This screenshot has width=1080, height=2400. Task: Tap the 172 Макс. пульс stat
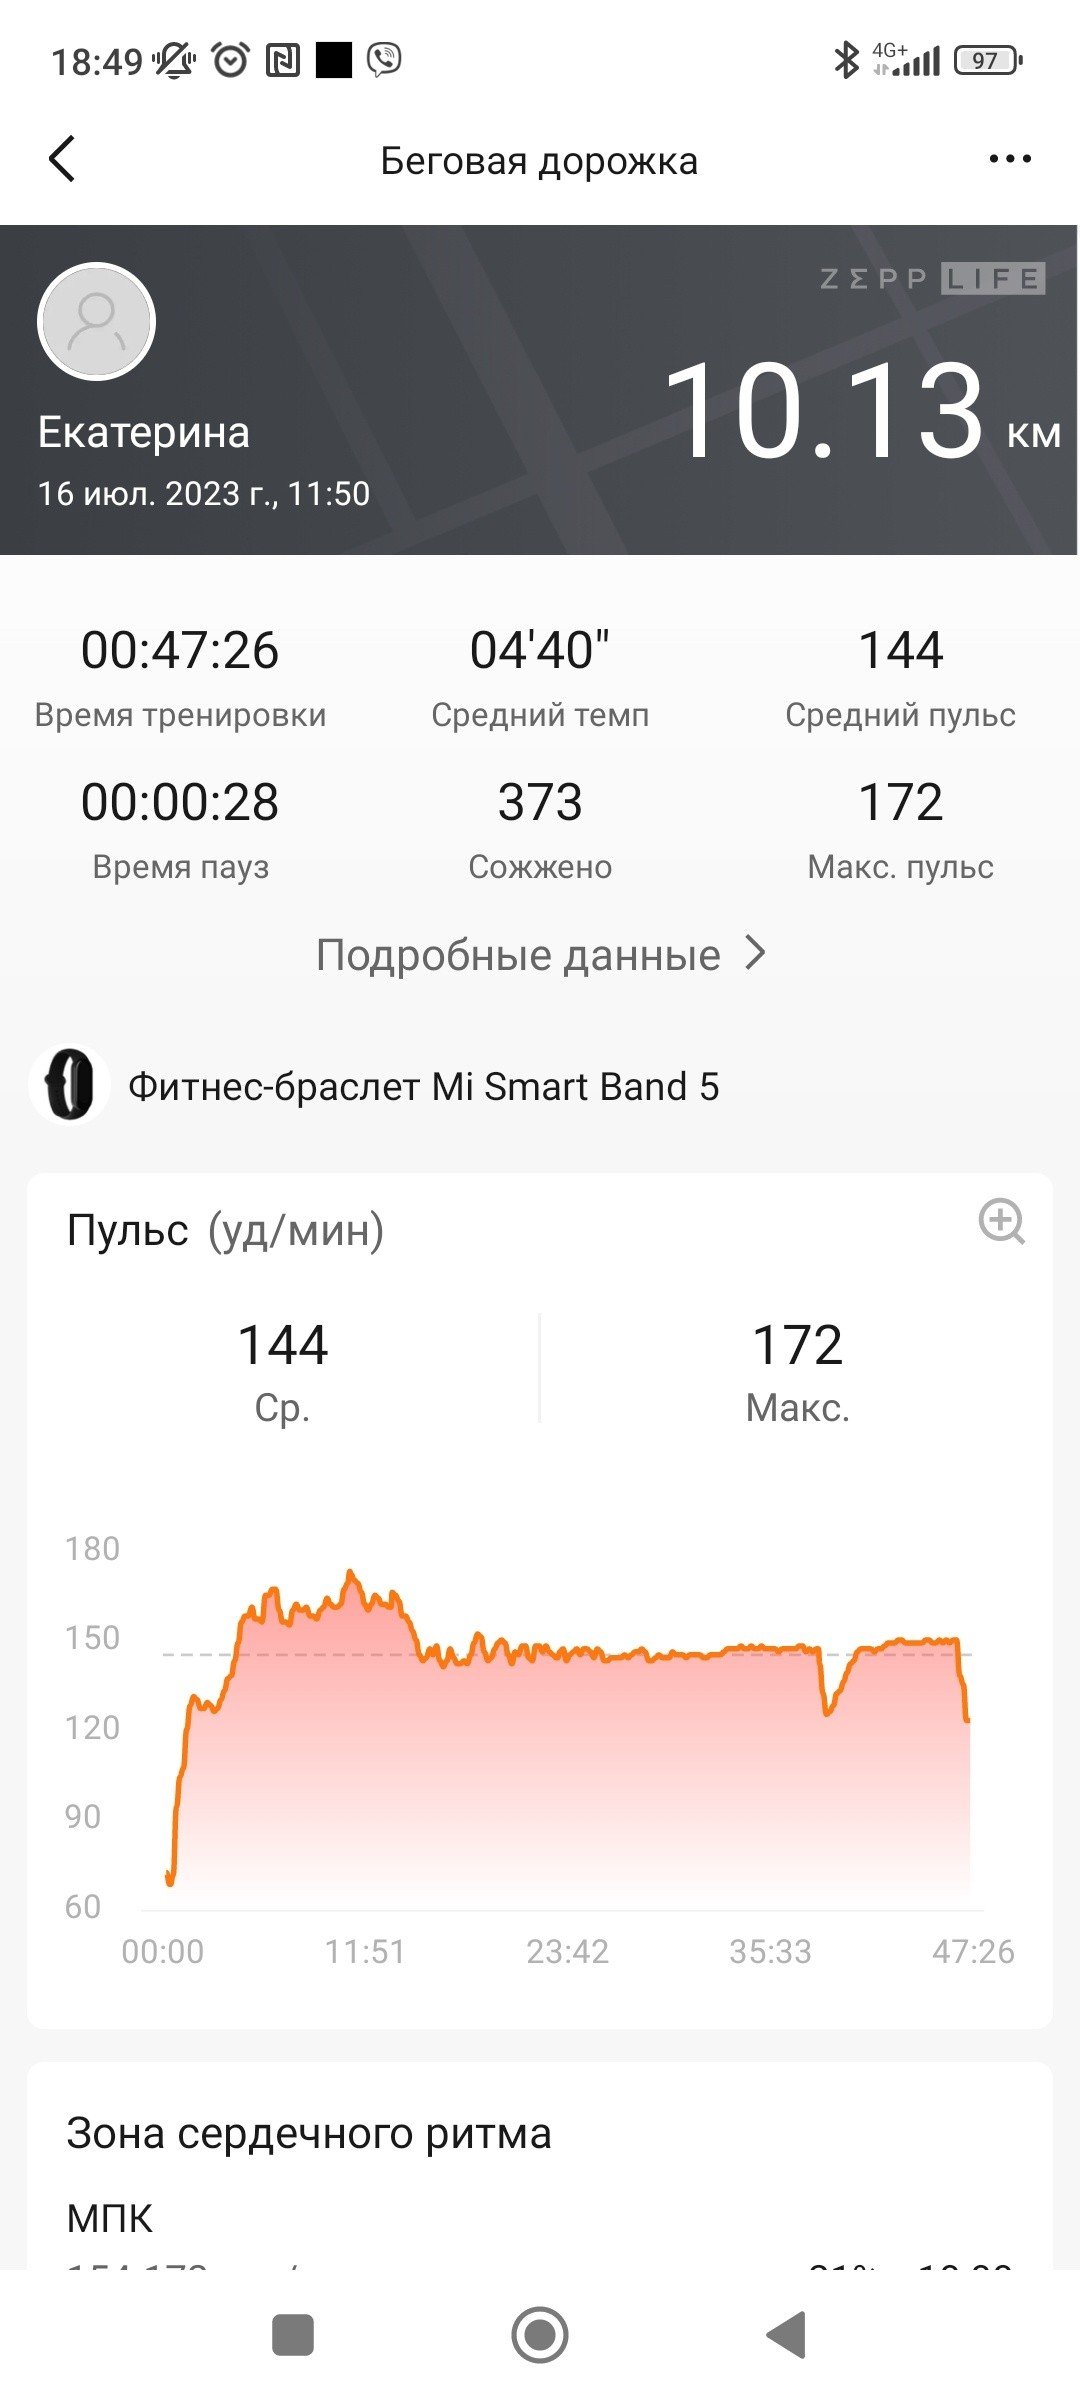point(900,828)
